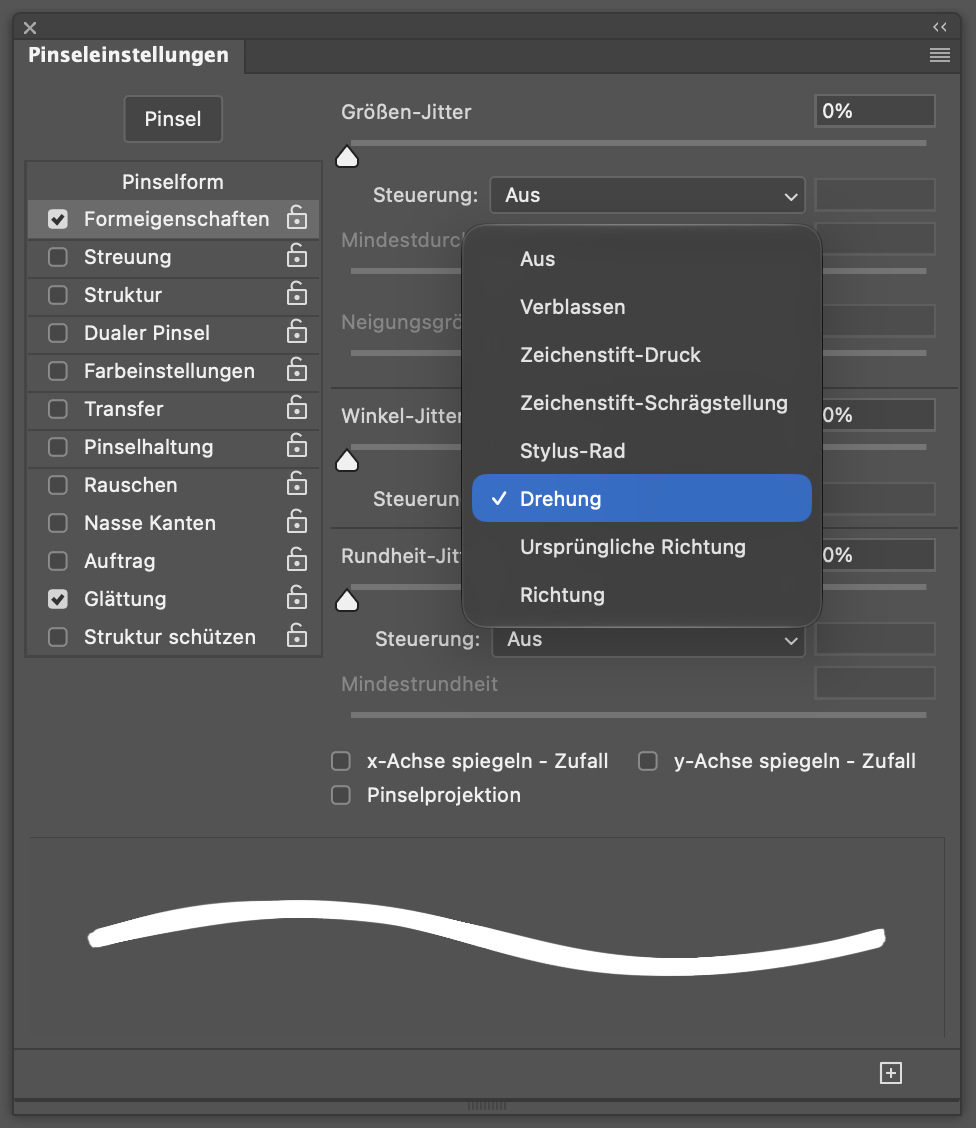Collapse panel with double-chevron icon
Screen dimensions: 976x1128
click(x=939, y=27)
